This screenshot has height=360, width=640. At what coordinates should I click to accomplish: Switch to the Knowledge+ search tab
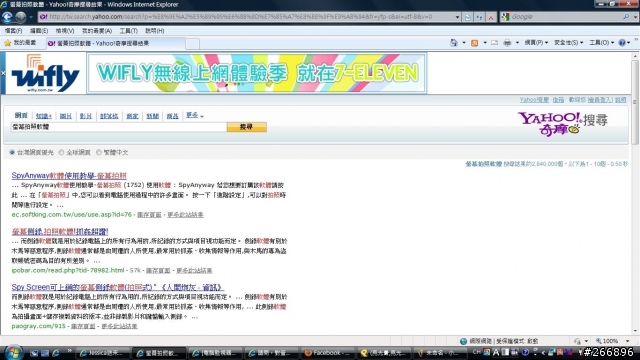pos(44,116)
